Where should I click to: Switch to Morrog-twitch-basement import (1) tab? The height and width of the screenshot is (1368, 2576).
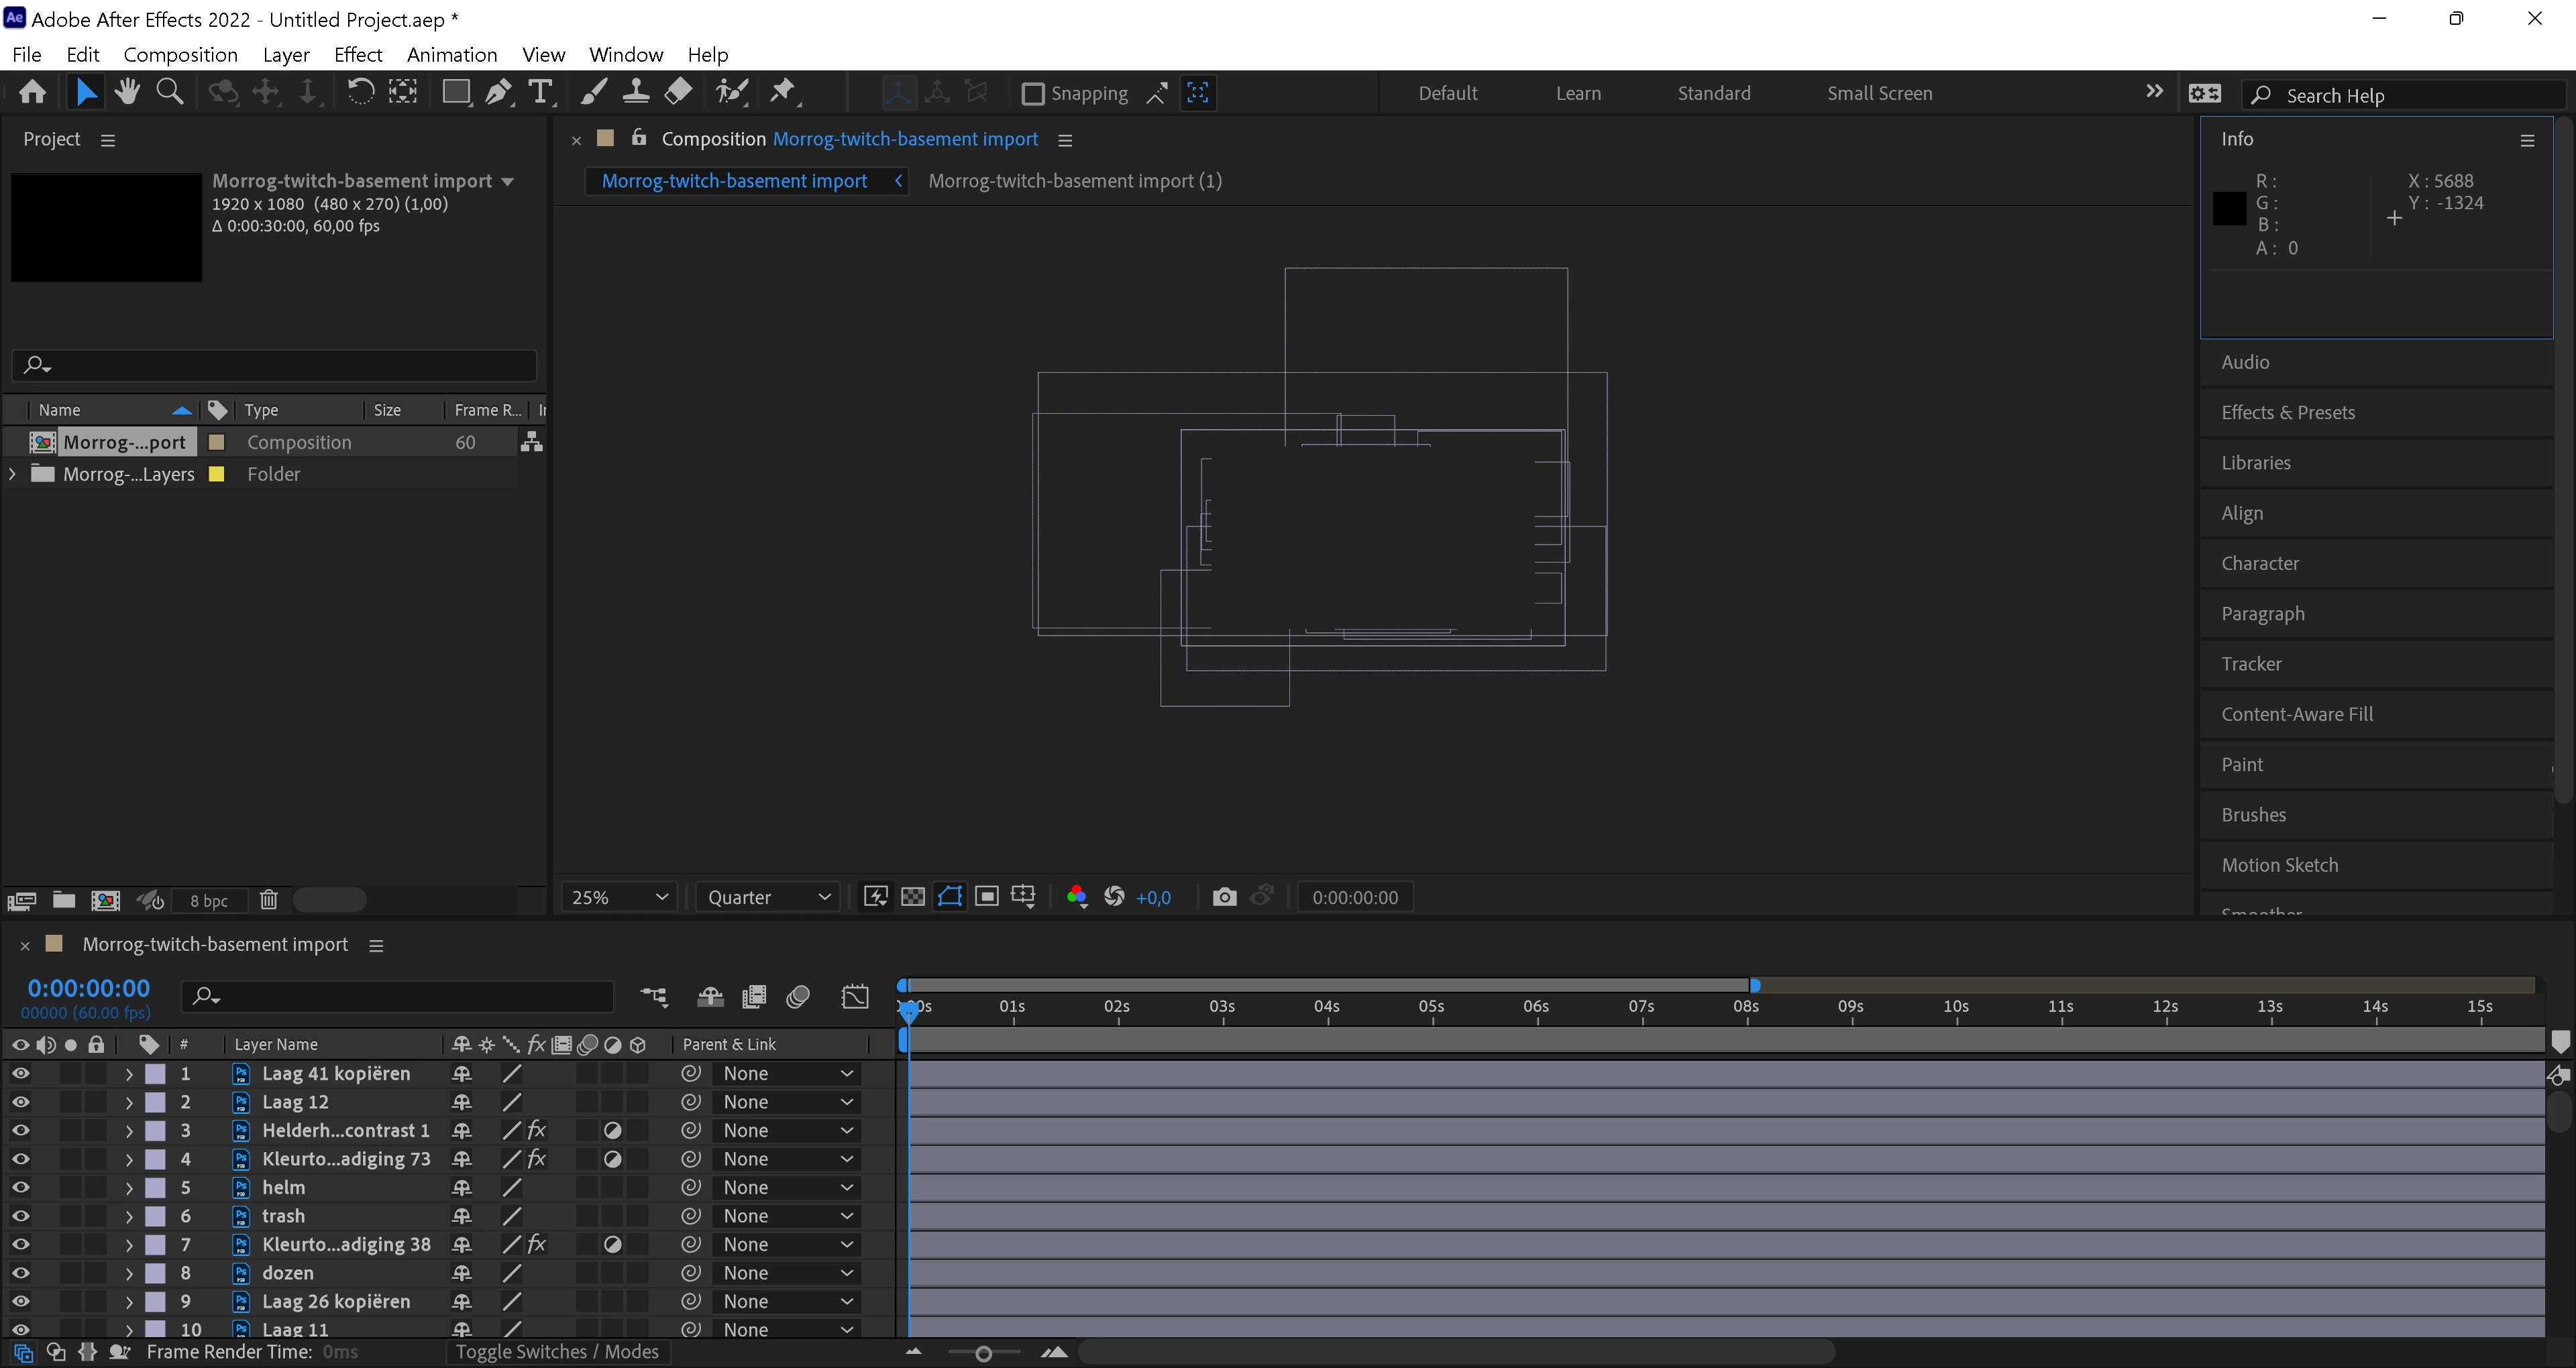click(1074, 181)
